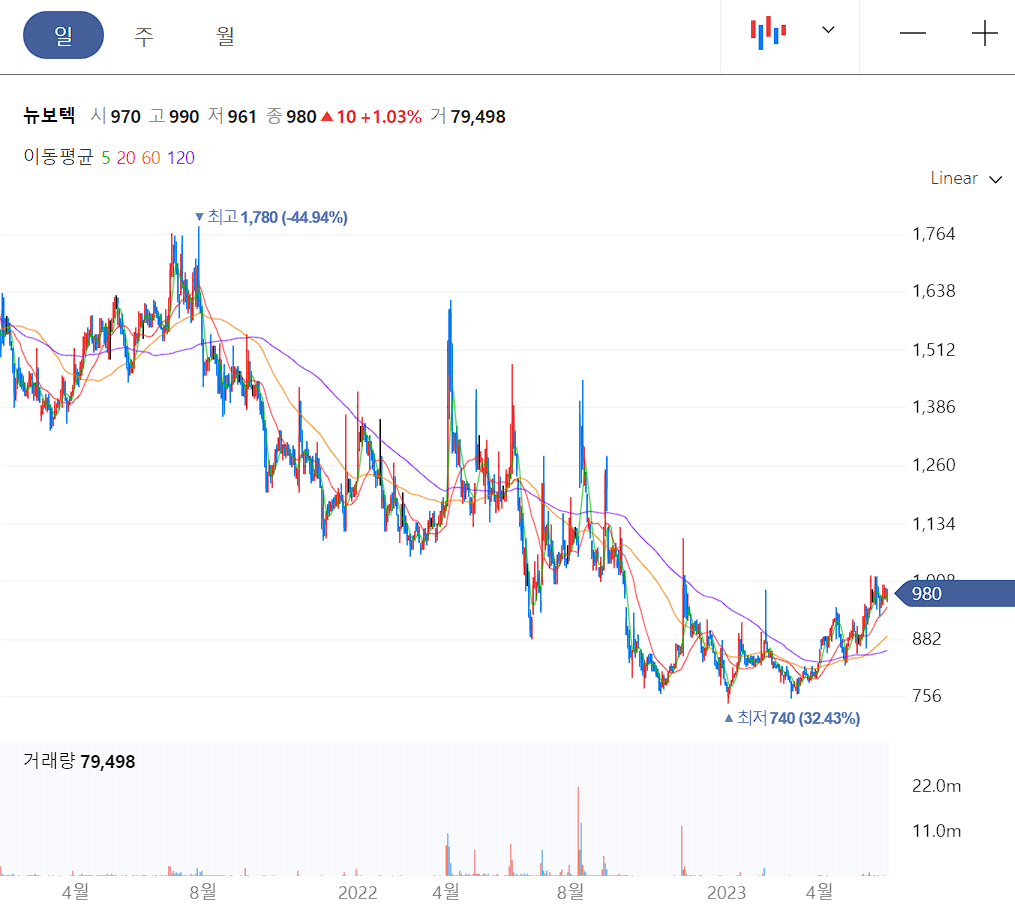Image resolution: width=1015 pixels, height=922 pixels.
Task: Click the 최고 1,780 high price marker
Action: tap(272, 217)
